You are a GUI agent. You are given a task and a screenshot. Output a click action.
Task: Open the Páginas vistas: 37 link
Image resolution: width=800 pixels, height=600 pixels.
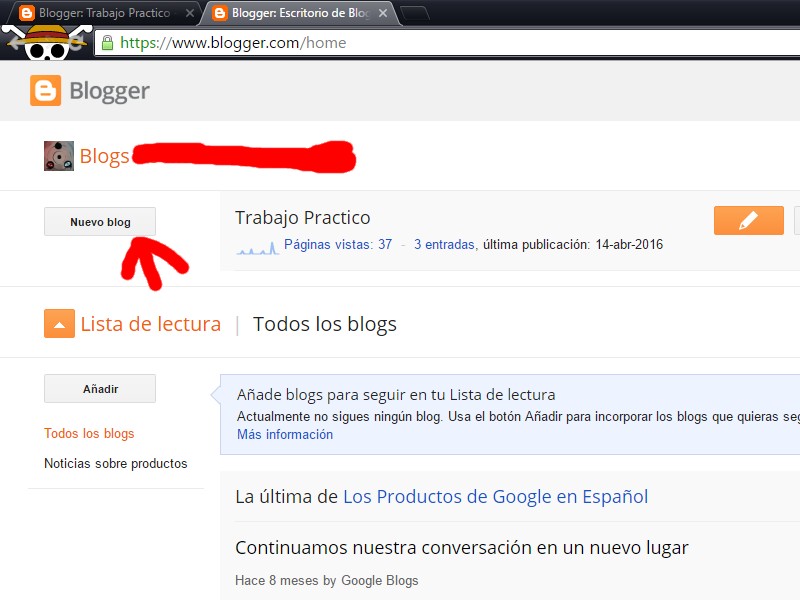tap(338, 244)
